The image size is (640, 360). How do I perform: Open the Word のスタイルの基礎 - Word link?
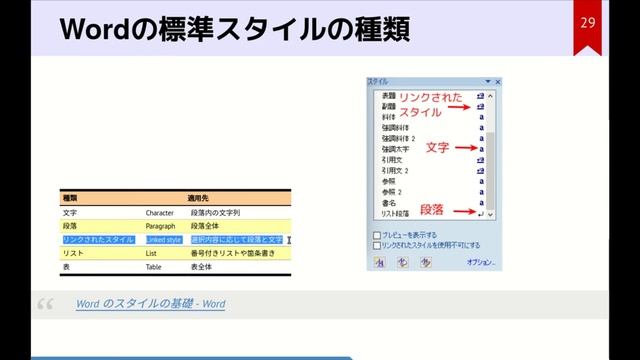click(x=151, y=304)
